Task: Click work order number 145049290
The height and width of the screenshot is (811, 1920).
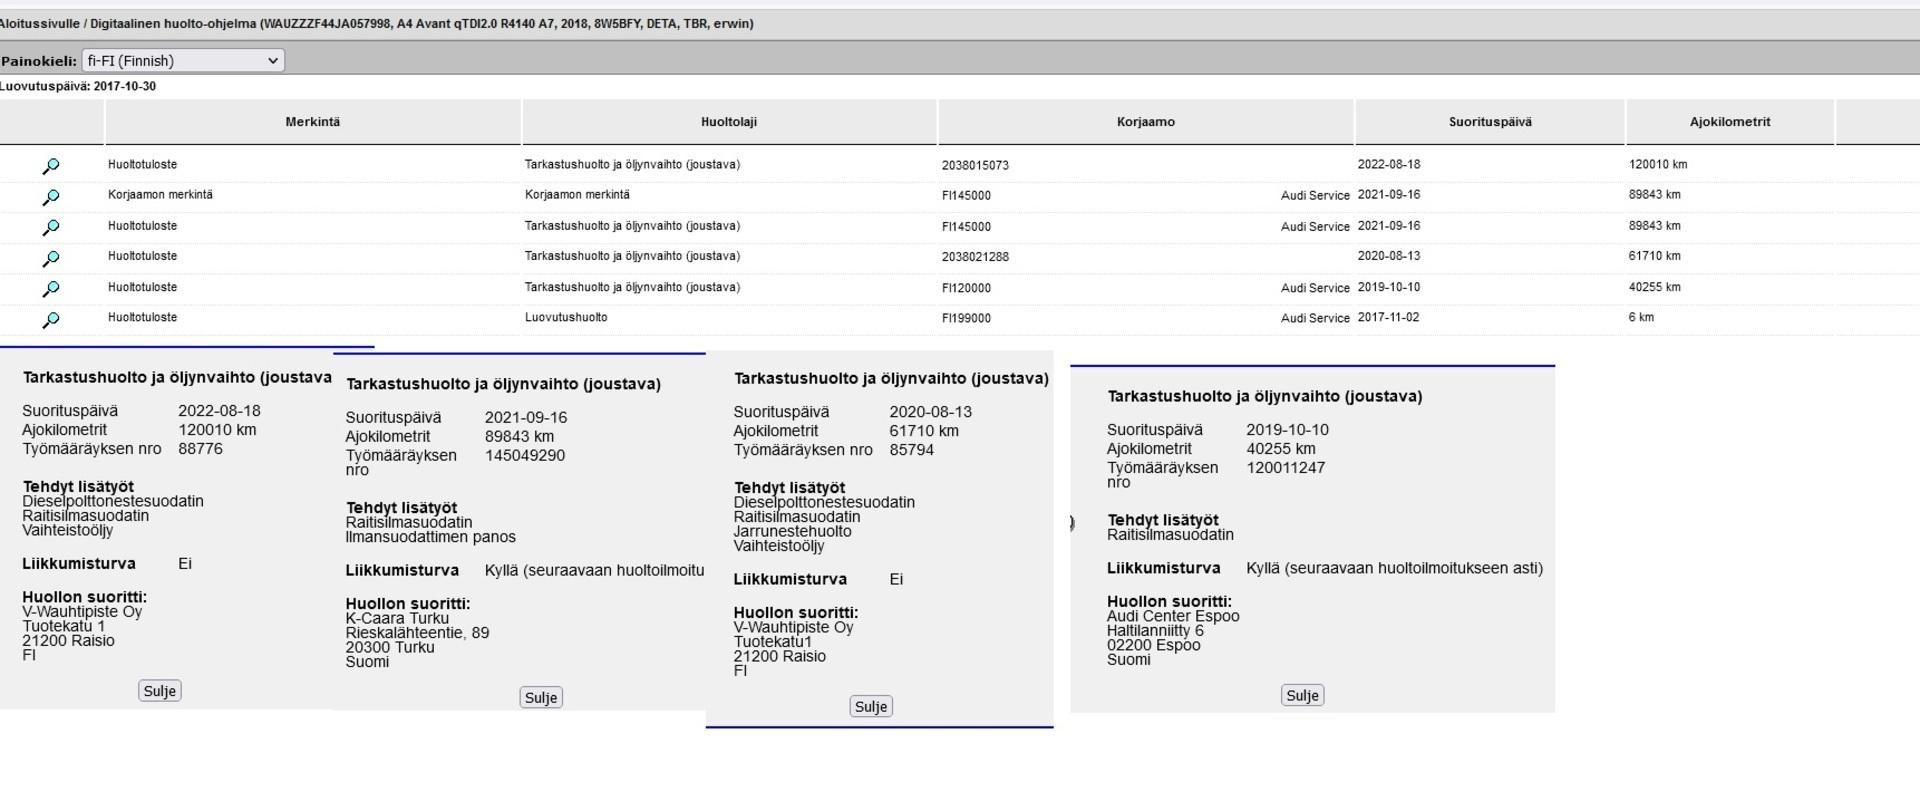Action: point(525,456)
